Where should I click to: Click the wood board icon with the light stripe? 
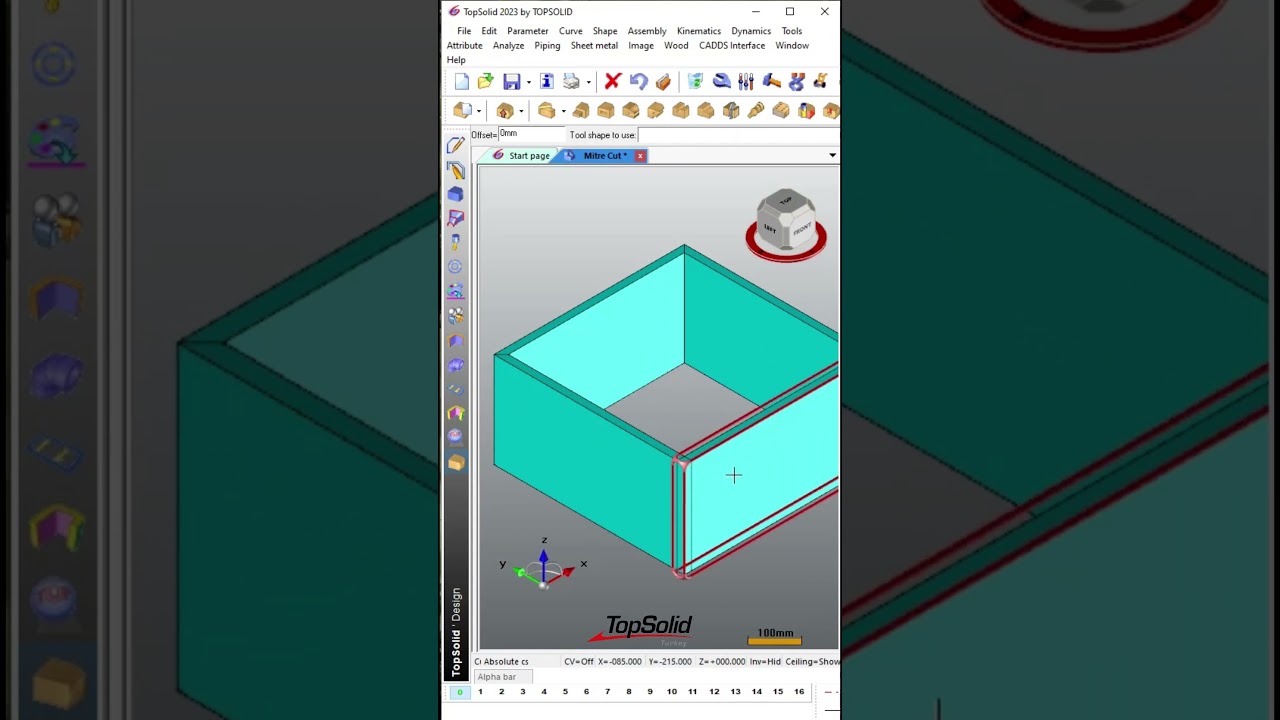[546, 111]
